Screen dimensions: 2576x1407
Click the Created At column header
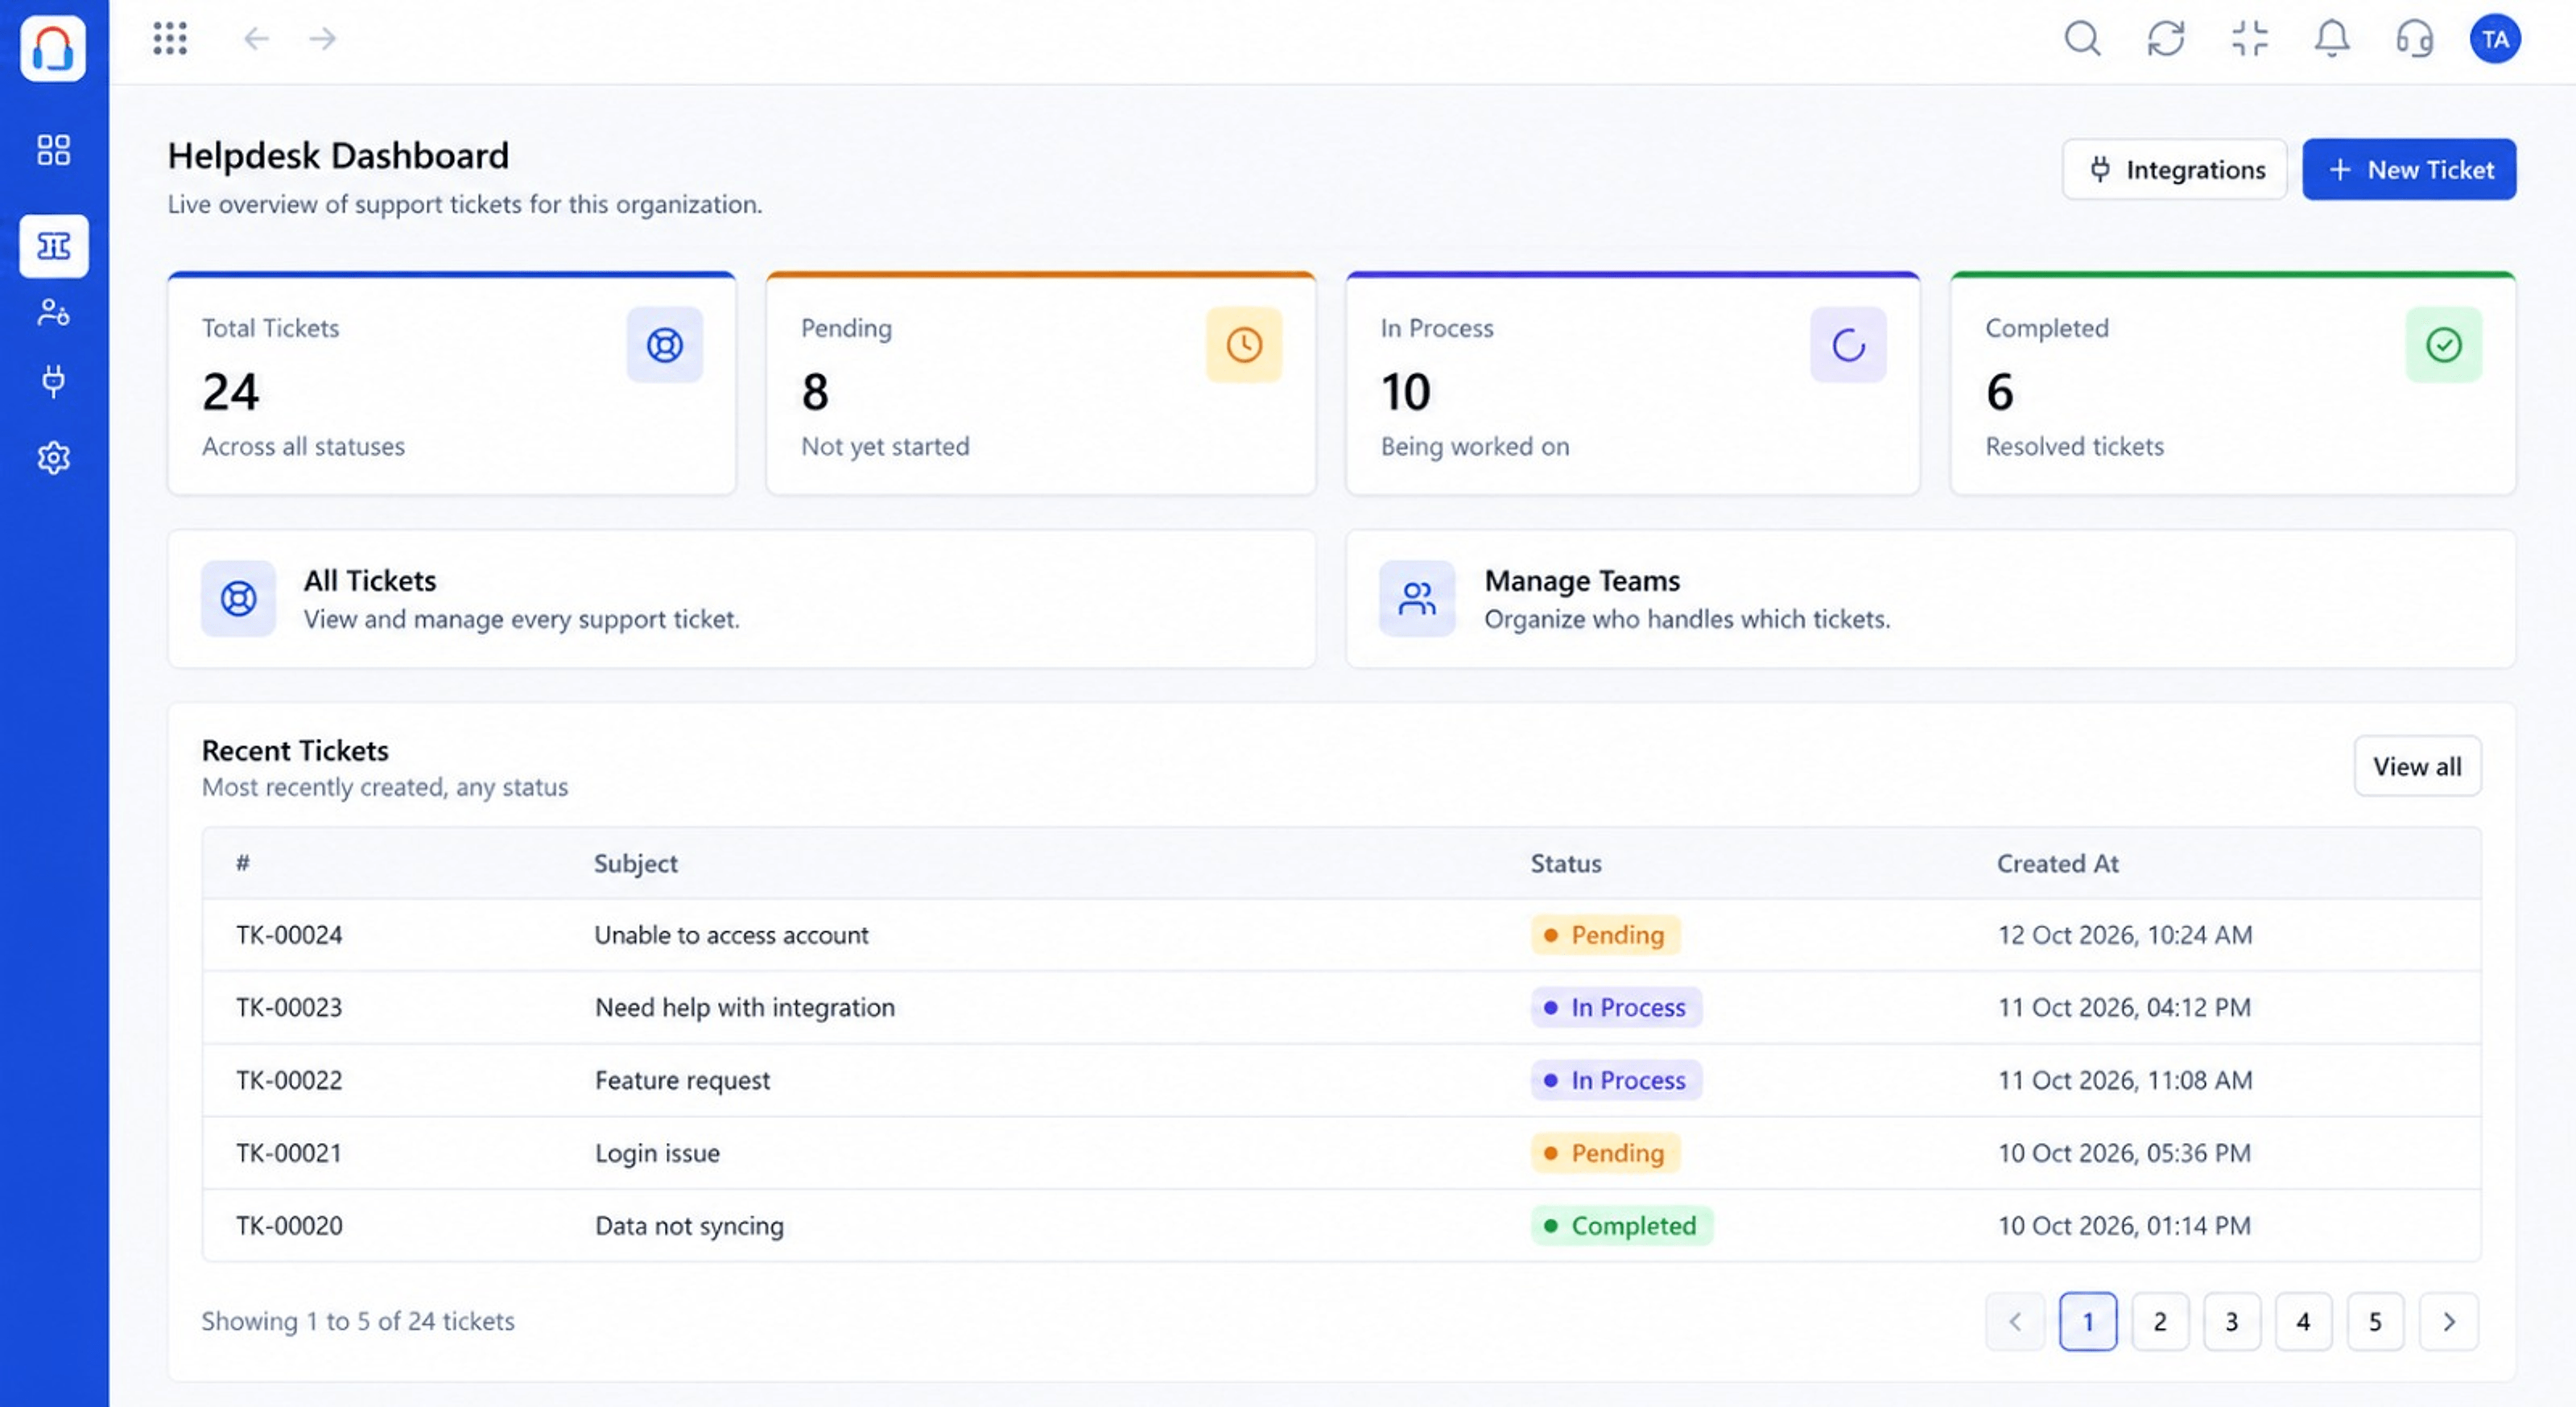[x=2057, y=863]
